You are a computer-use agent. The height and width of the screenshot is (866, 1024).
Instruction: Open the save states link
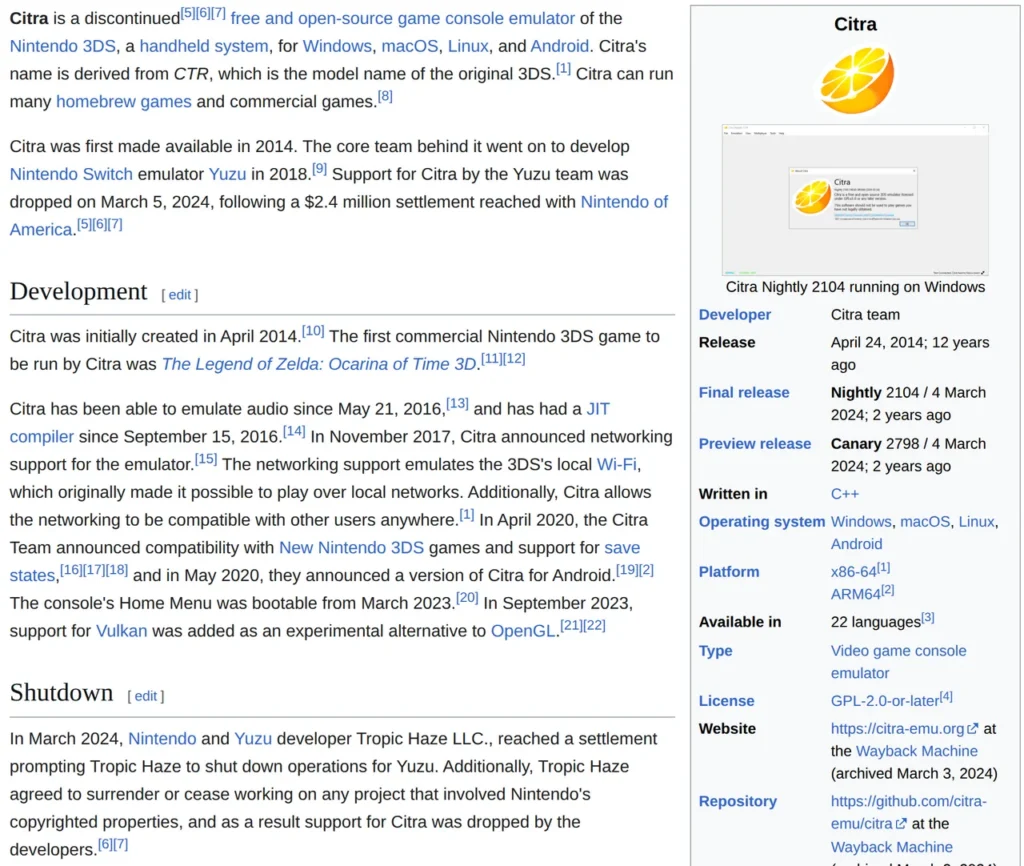(325, 562)
